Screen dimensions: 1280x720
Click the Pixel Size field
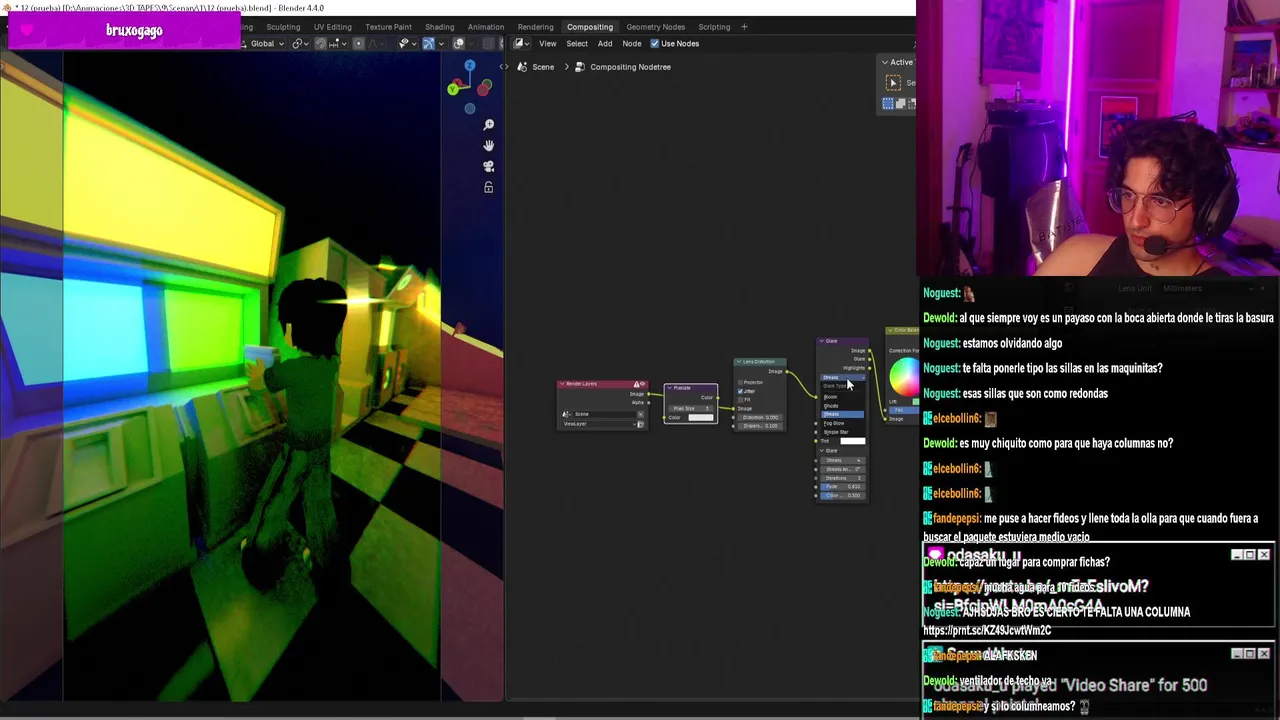(x=690, y=408)
